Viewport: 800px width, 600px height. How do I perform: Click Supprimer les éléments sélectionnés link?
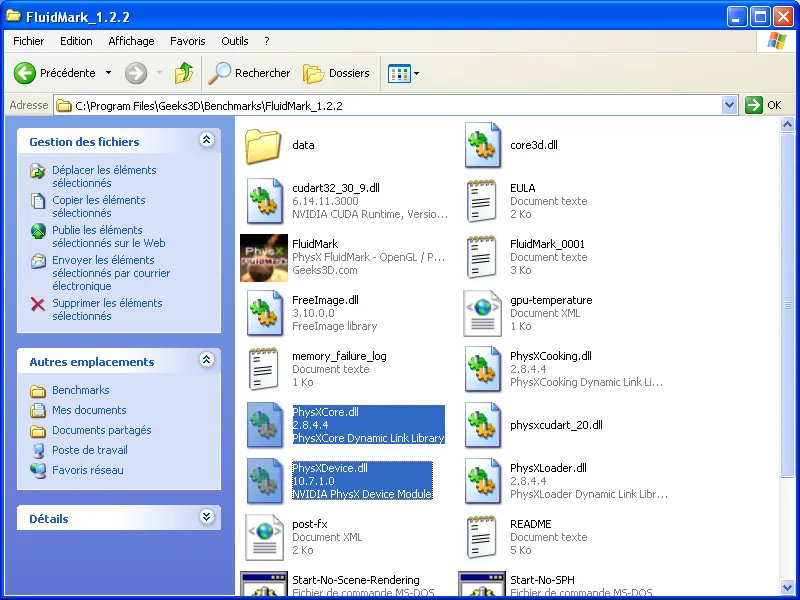coord(107,309)
